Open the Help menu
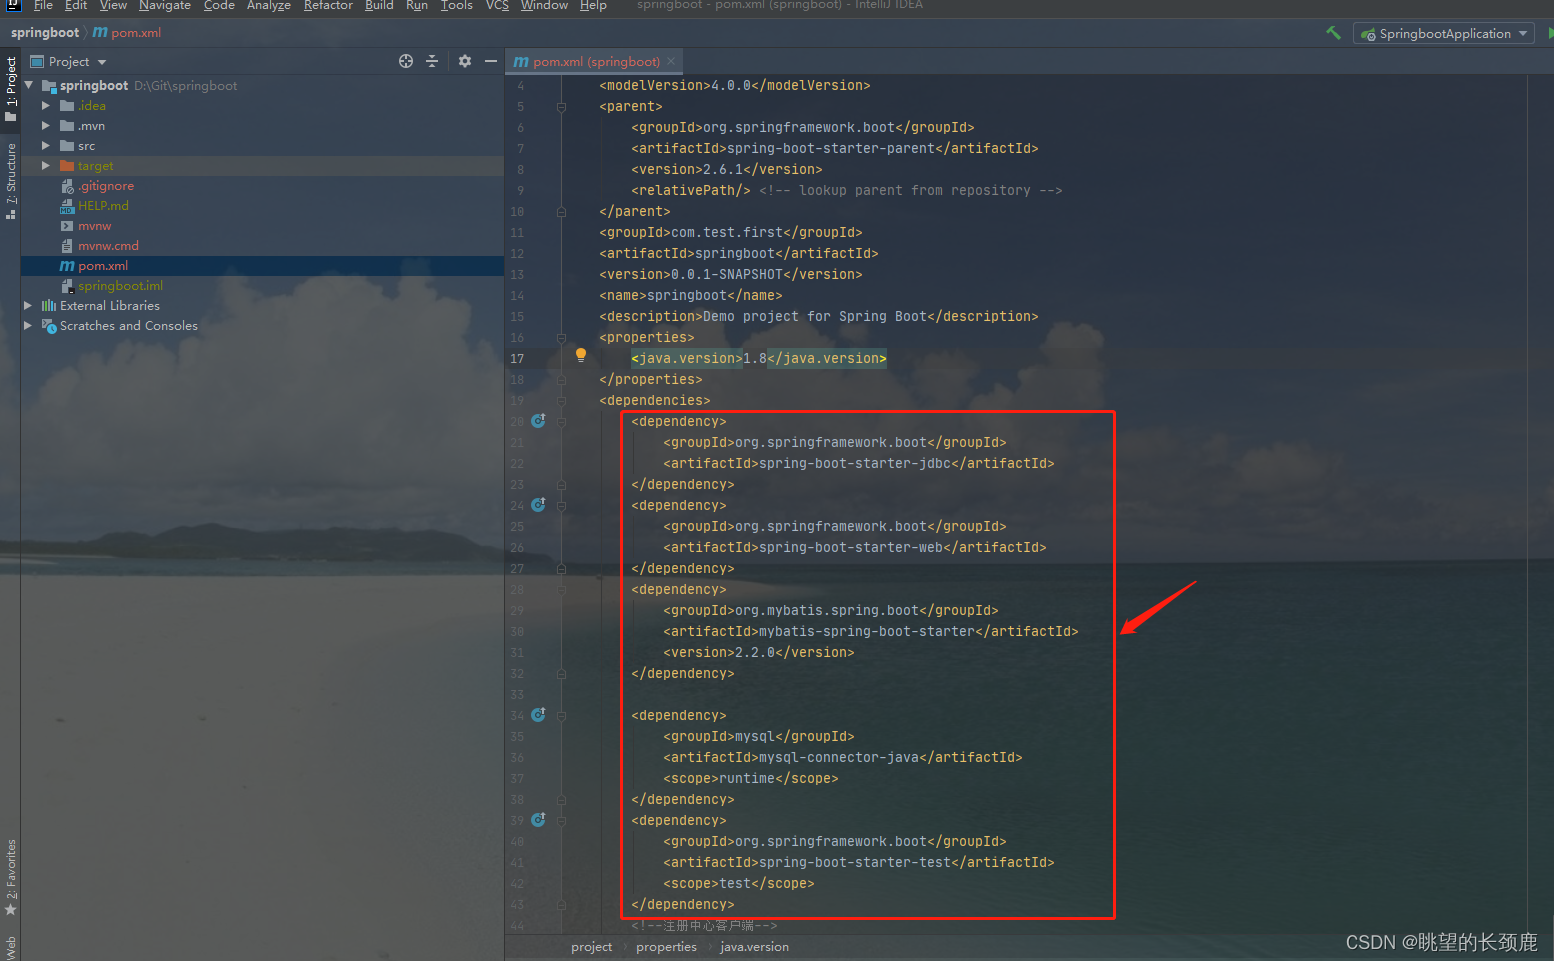 pos(593,6)
